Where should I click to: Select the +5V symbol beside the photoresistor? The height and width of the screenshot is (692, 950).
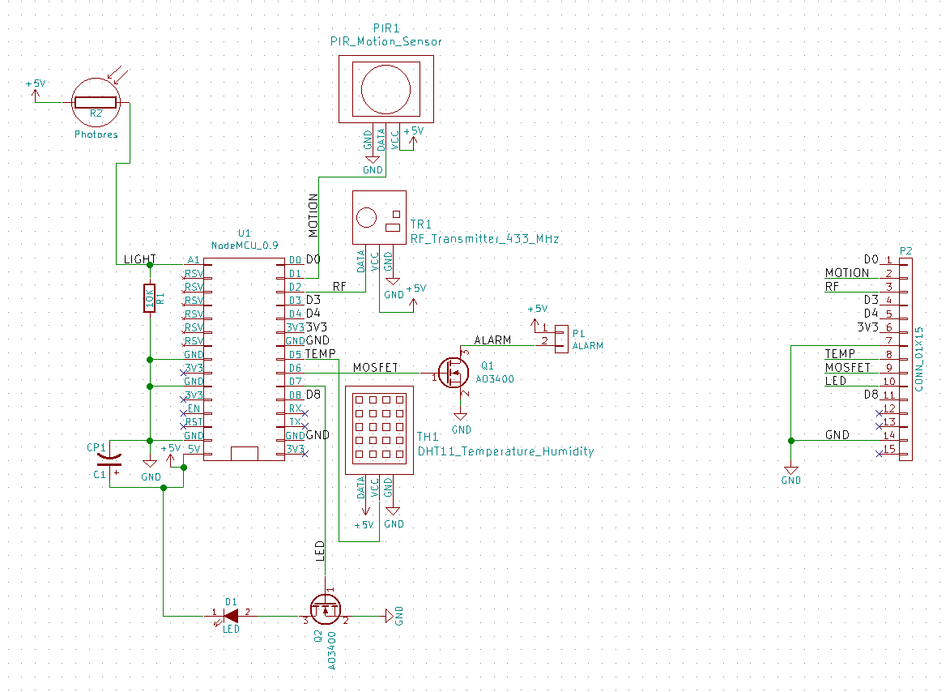(35, 90)
